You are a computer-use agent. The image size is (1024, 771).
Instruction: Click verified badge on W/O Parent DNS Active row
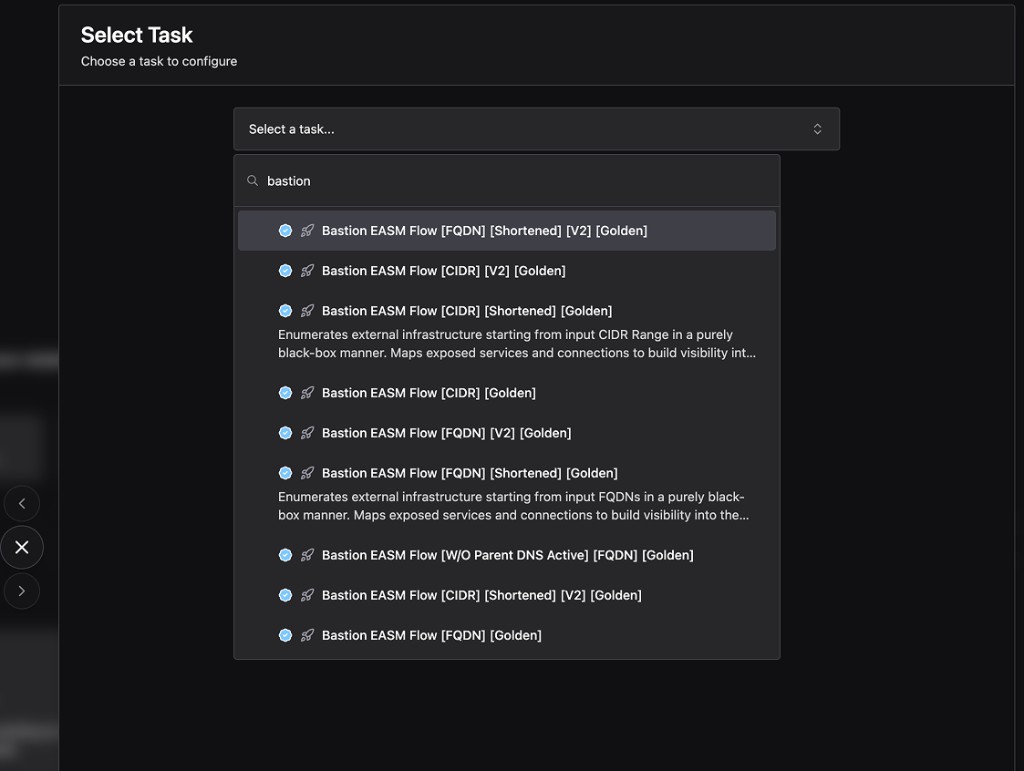pos(285,555)
